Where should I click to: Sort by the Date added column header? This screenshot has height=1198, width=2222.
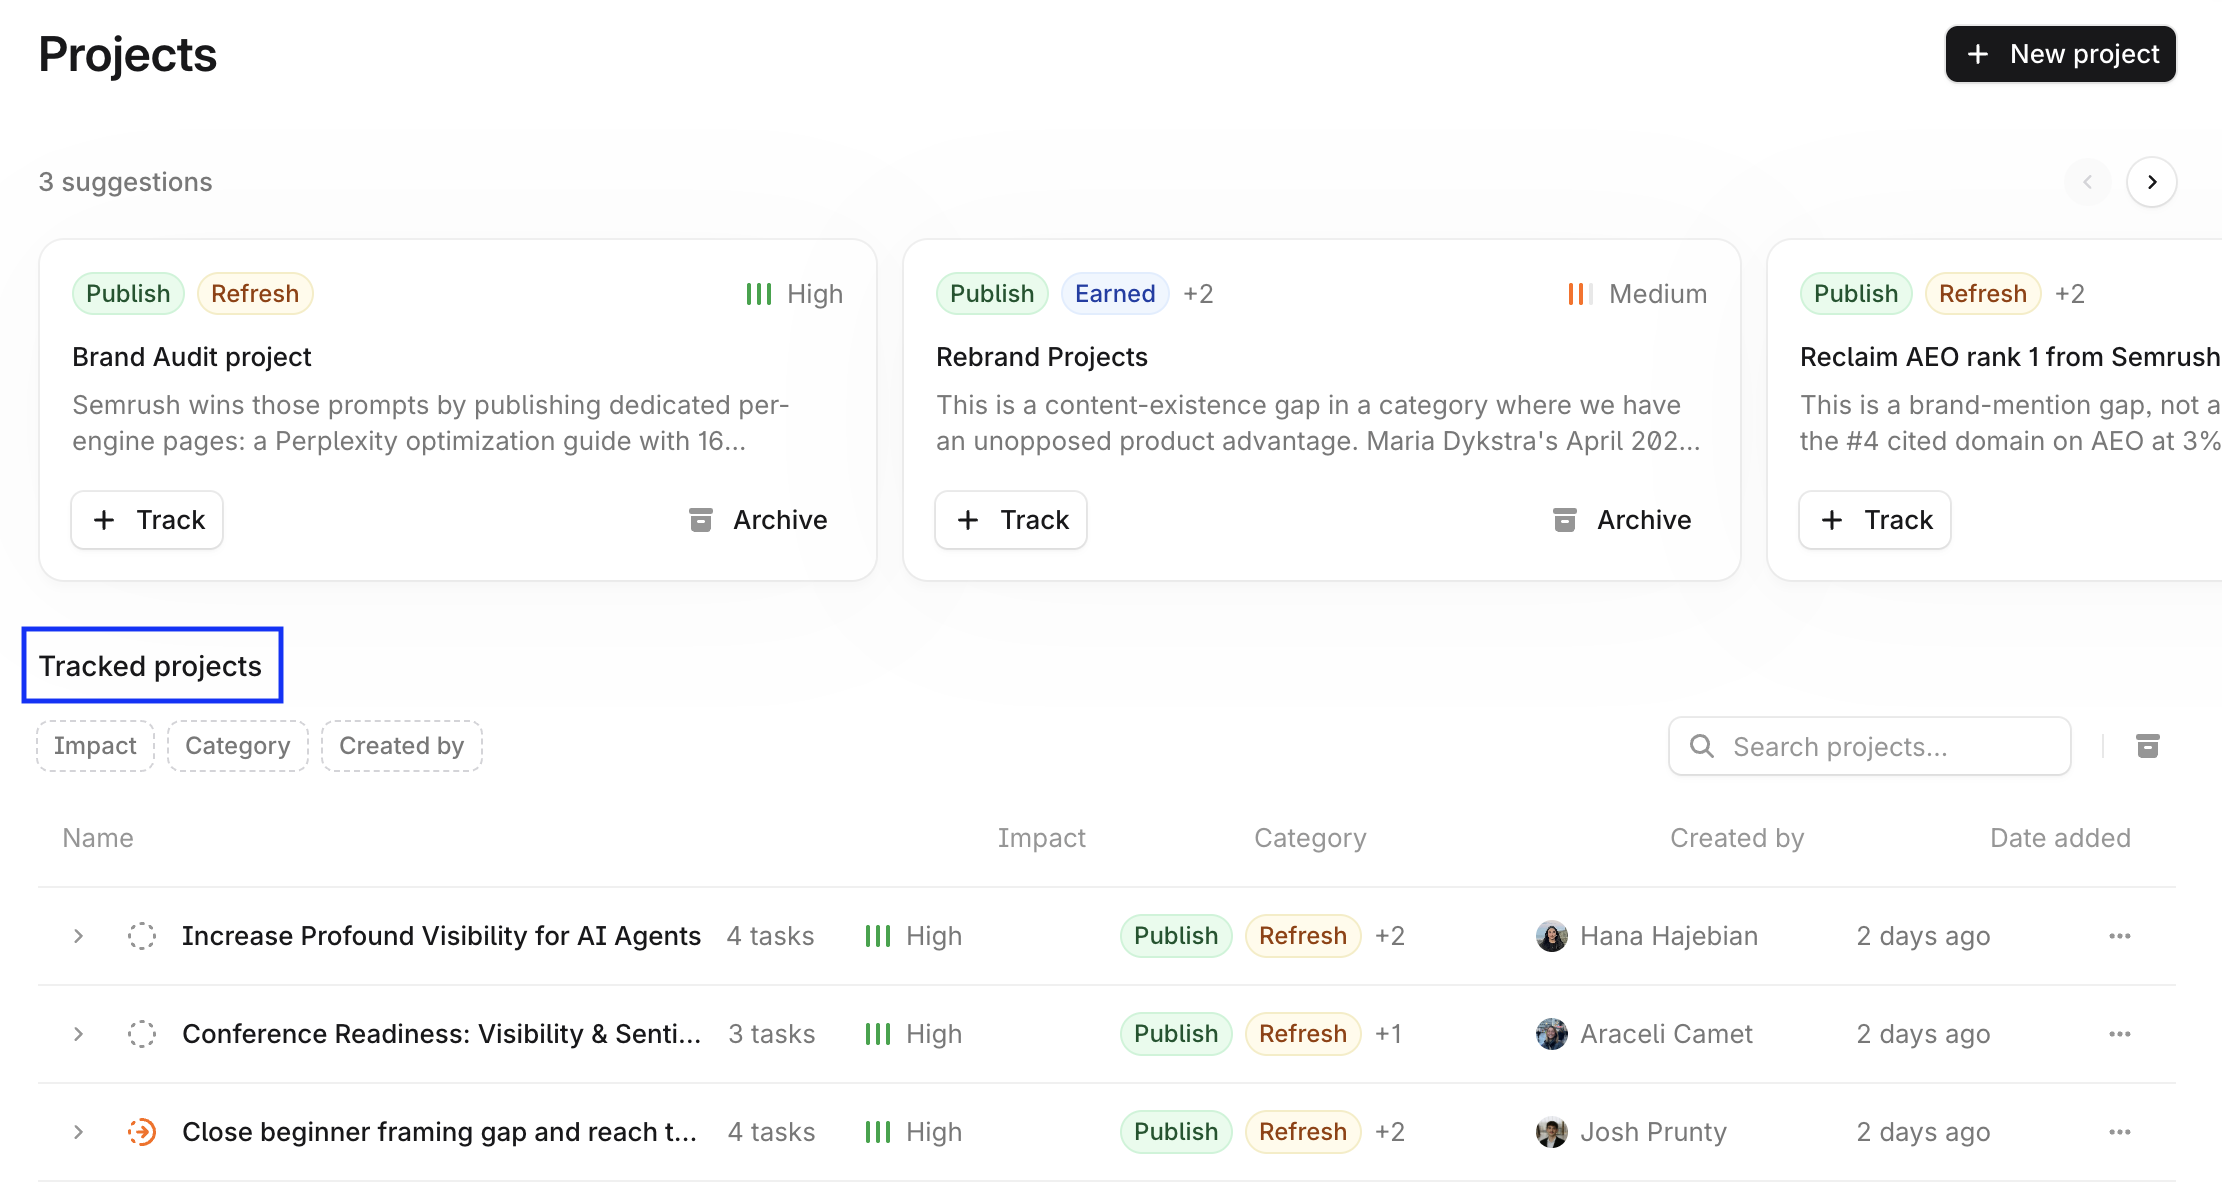point(2060,838)
